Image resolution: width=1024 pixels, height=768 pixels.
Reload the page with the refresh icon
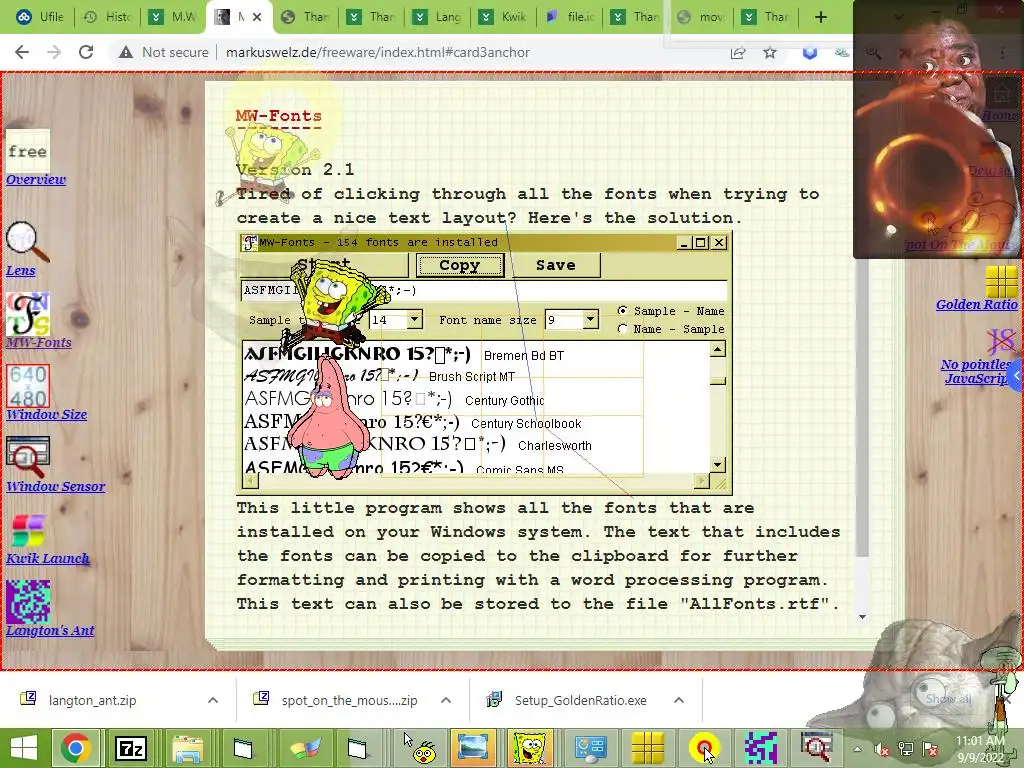pos(86,52)
